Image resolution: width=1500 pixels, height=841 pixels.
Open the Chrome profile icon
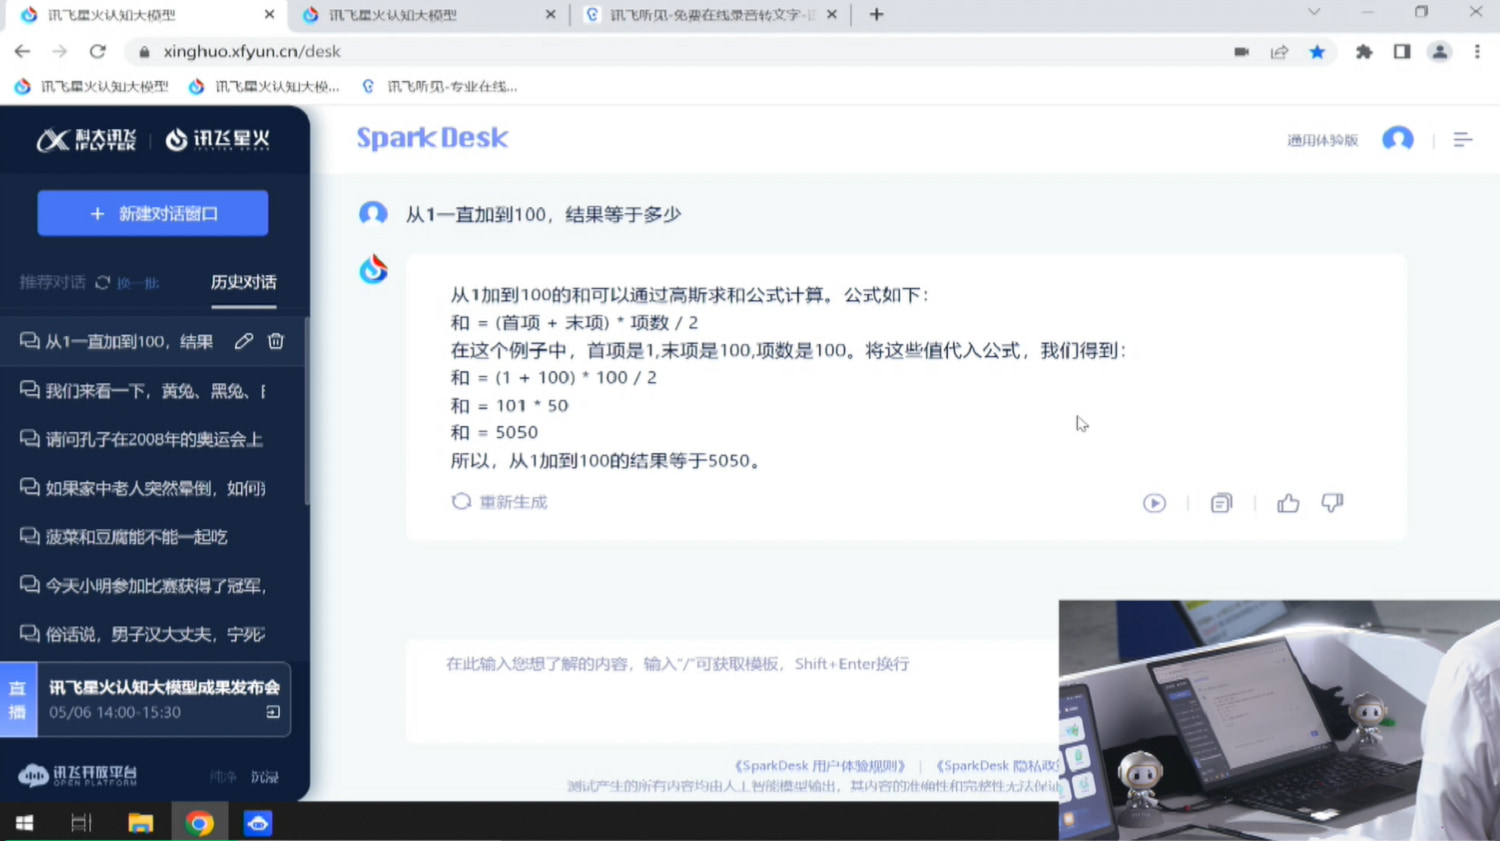click(1439, 51)
